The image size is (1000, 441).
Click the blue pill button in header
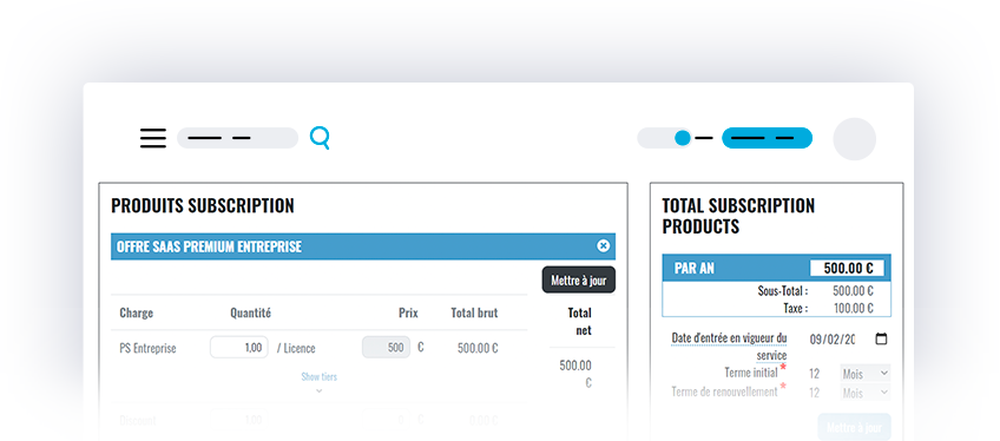pos(767,138)
